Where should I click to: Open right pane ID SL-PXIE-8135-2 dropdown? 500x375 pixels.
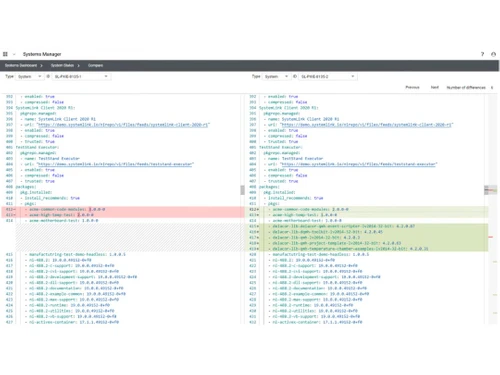(328, 77)
